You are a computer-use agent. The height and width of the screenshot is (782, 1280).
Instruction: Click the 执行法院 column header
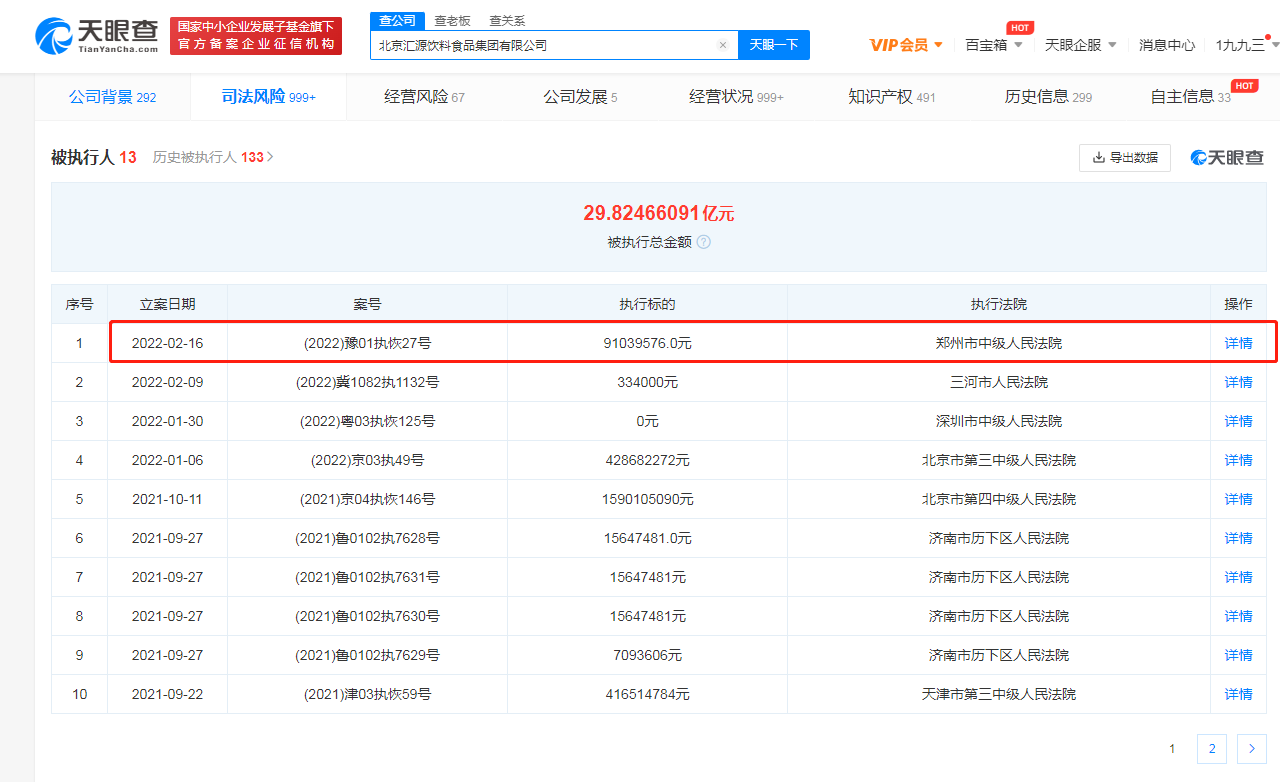point(998,304)
